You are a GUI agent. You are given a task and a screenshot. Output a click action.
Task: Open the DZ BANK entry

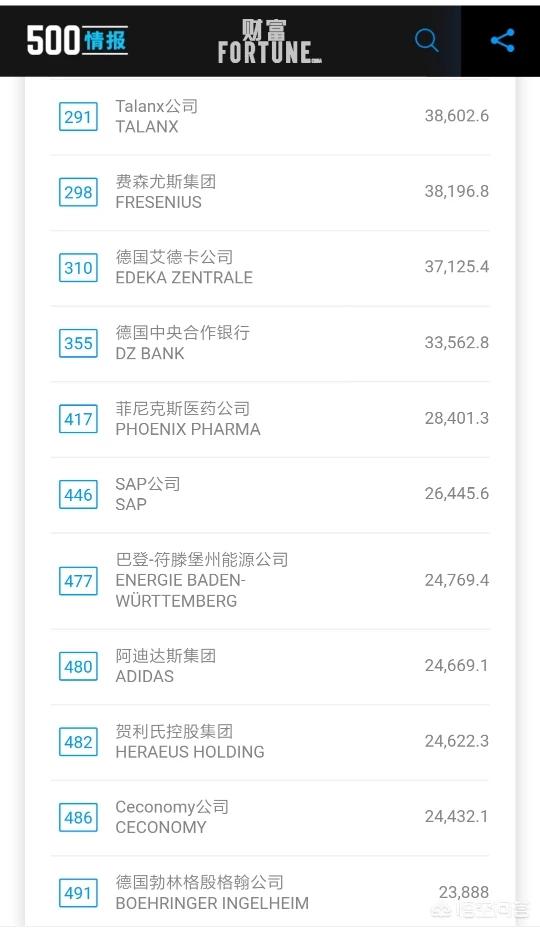pos(270,343)
